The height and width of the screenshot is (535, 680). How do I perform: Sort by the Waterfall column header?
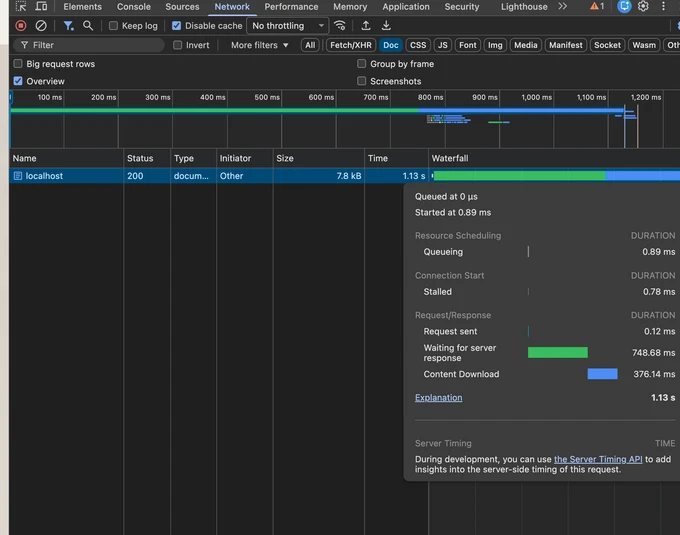click(554, 158)
